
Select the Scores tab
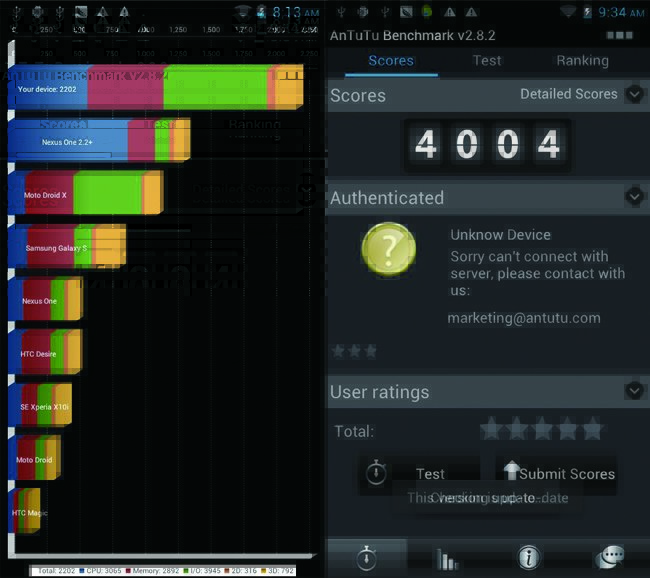coord(391,60)
